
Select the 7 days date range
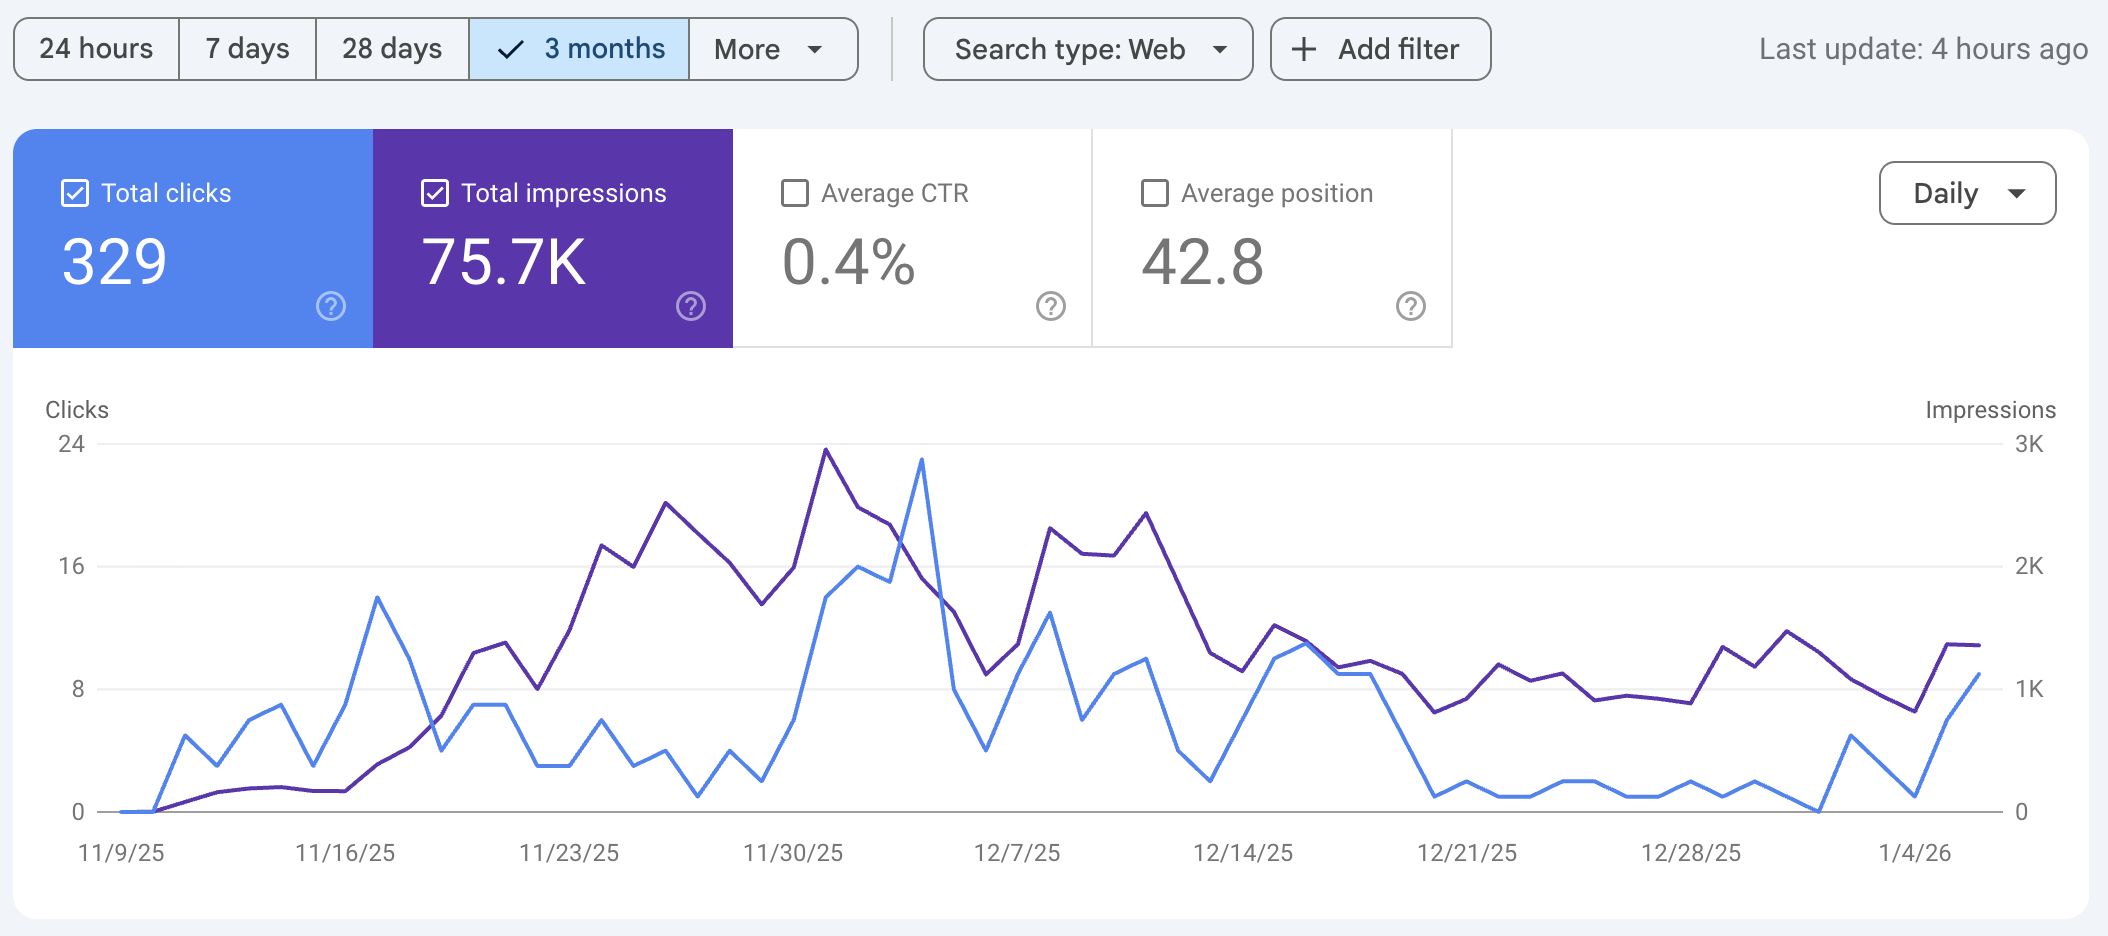coord(247,48)
